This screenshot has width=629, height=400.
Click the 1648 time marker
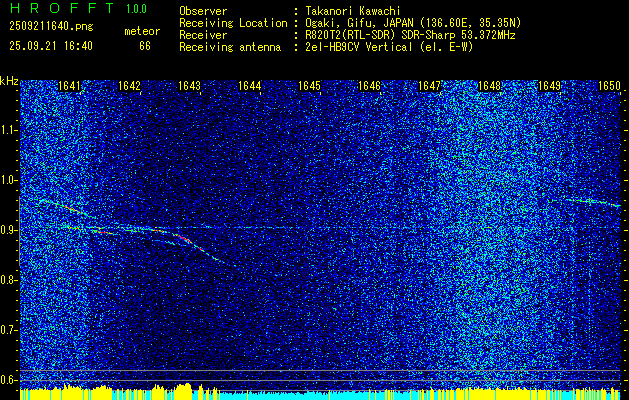[x=489, y=86]
